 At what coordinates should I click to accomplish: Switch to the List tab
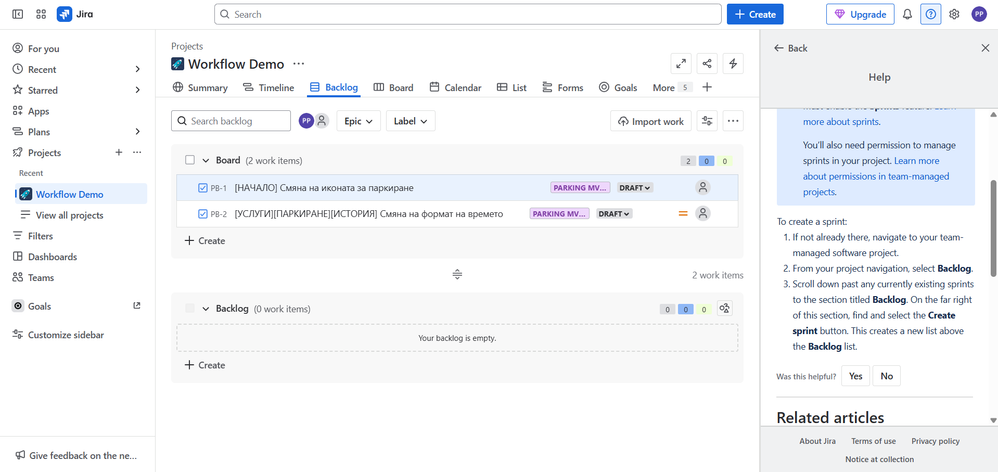(512, 88)
